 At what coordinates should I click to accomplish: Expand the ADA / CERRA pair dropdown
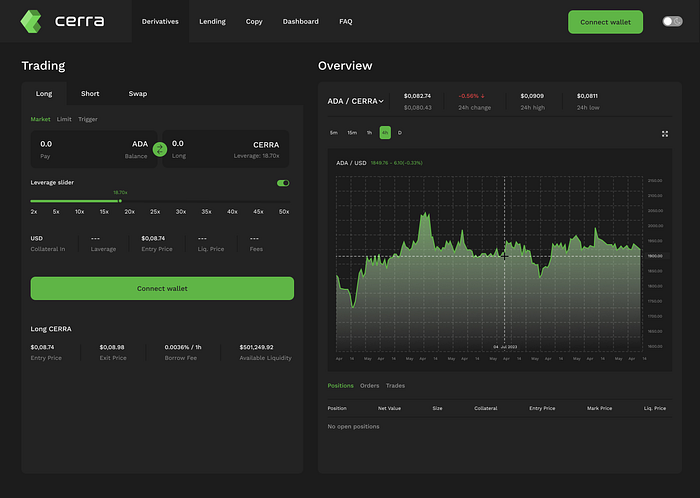pyautogui.click(x=355, y=101)
